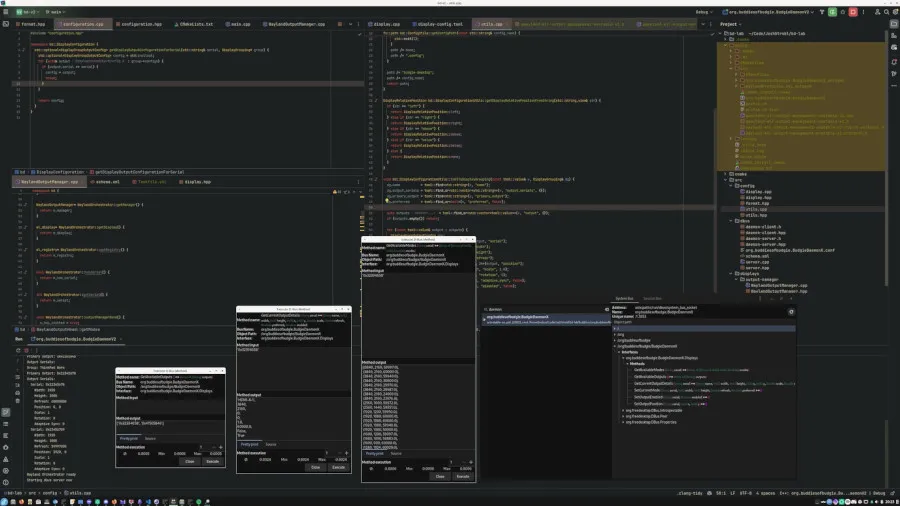Click Close in GetAvailableOutputs dialog

(x=189, y=461)
